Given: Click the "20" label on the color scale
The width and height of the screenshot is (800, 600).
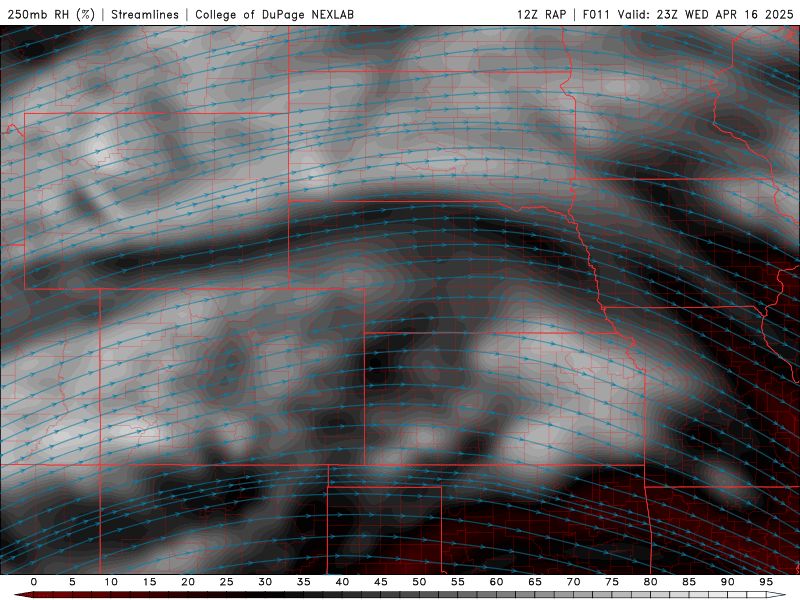Looking at the screenshot, I should (188, 582).
